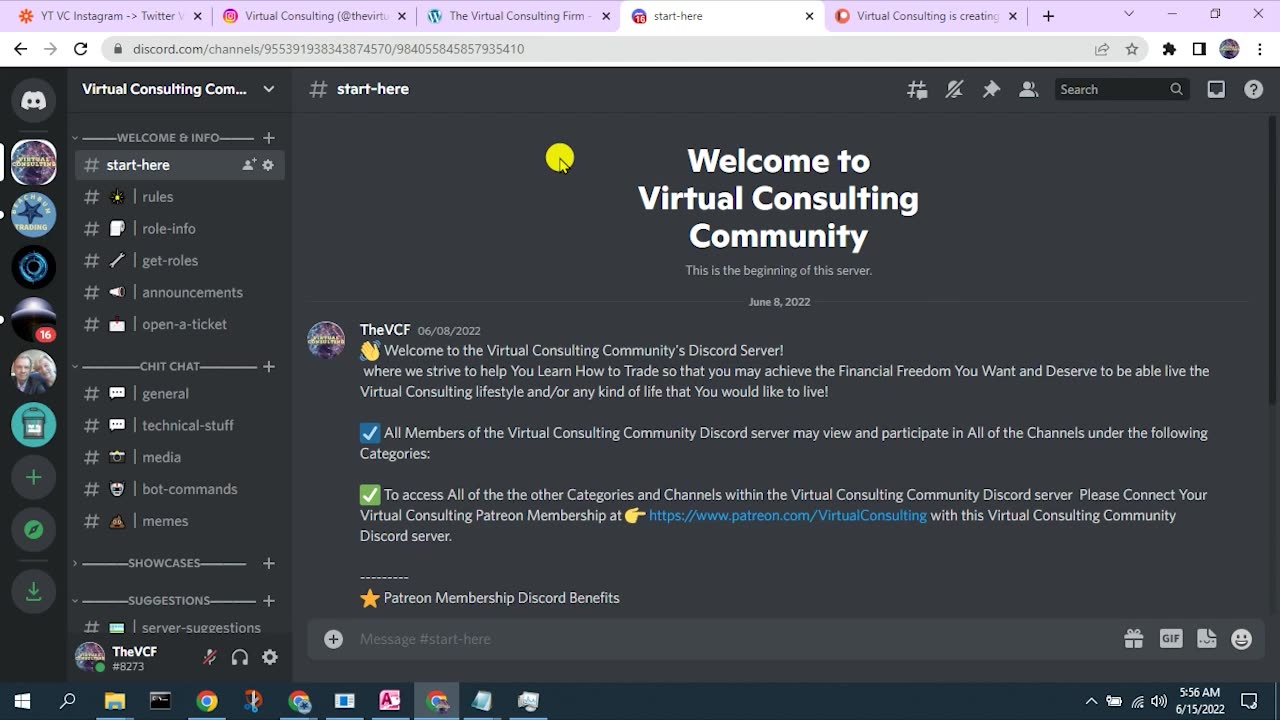
Task: Open the media channel
Action: click(180, 458)
